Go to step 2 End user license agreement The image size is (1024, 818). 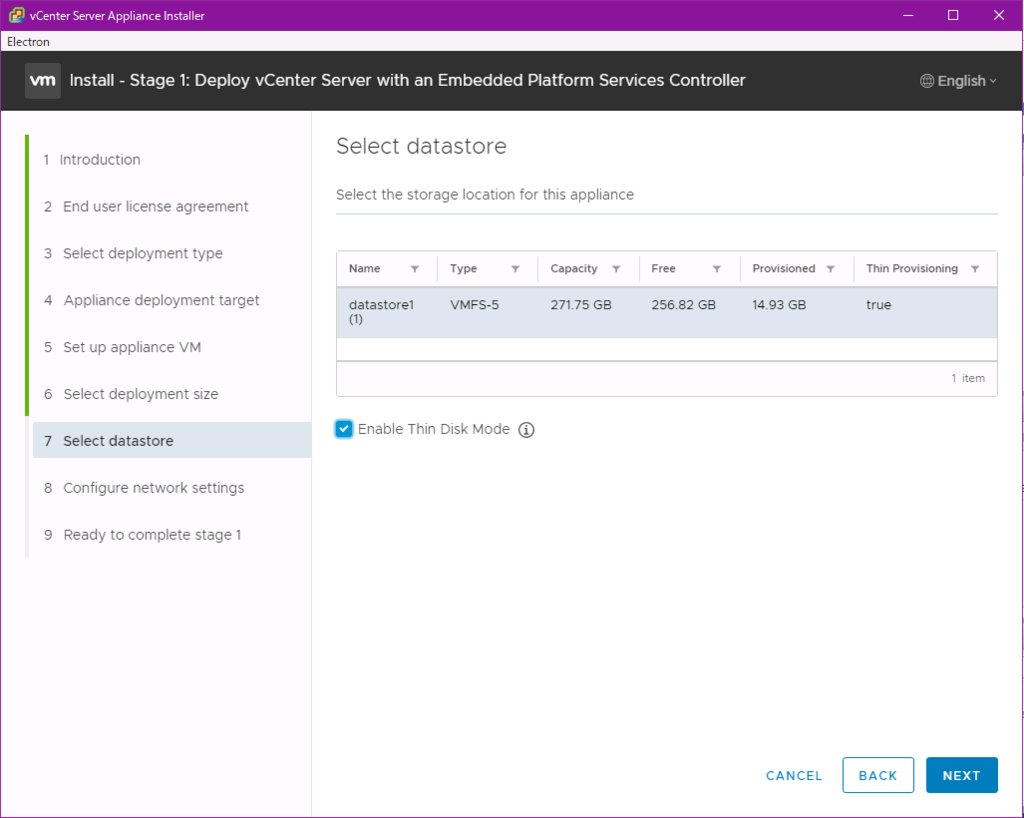(146, 207)
